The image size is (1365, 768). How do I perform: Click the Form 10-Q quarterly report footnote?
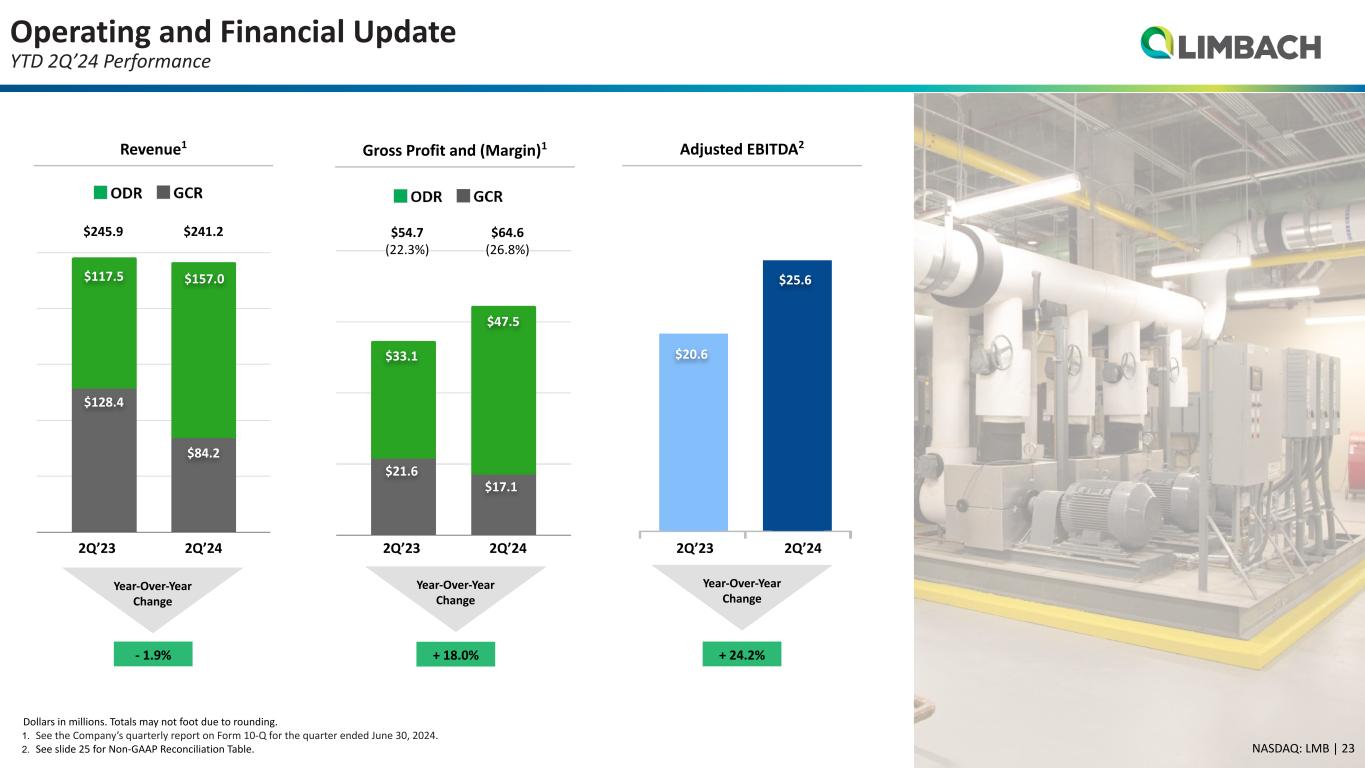point(229,736)
